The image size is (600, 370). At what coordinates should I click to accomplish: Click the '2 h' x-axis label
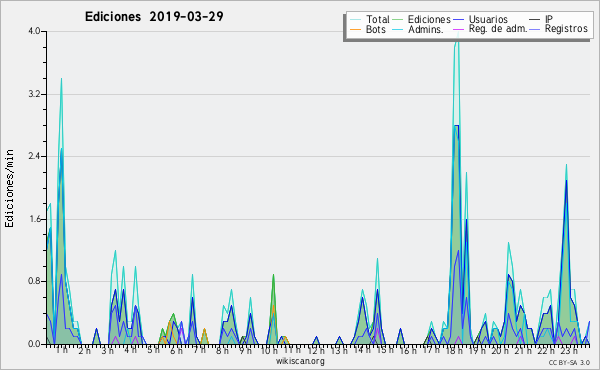tap(85, 350)
